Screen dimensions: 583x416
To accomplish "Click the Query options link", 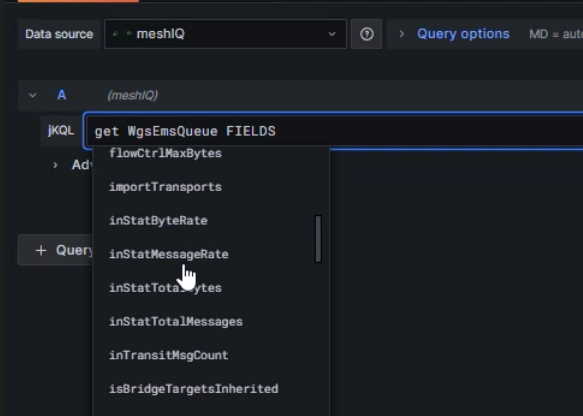I will tap(463, 34).
